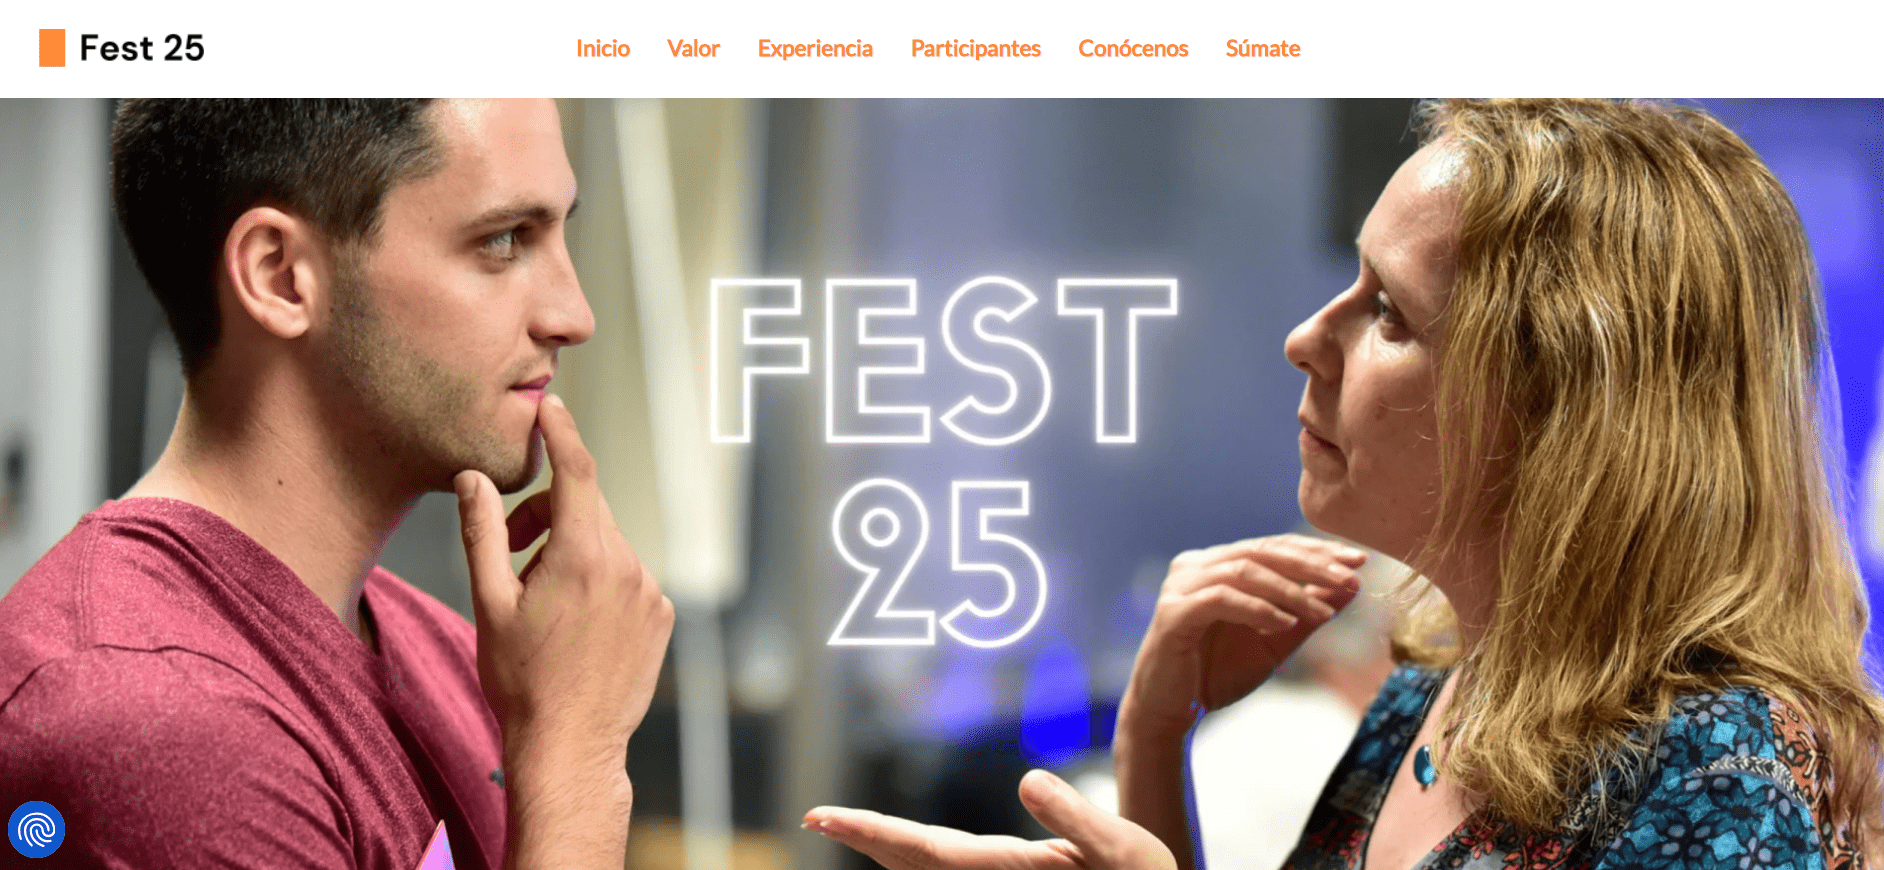Viewport: 1884px width, 870px height.
Task: Open the Participantes section link
Action: pos(975,49)
